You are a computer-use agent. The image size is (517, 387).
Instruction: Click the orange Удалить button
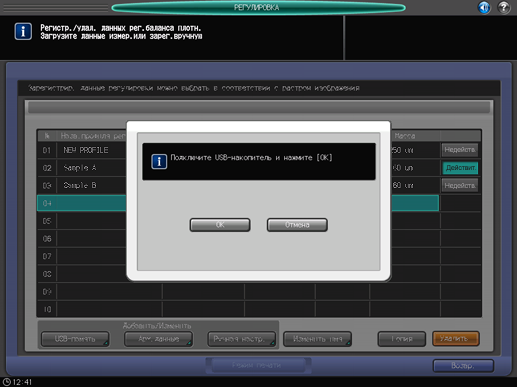(456, 338)
